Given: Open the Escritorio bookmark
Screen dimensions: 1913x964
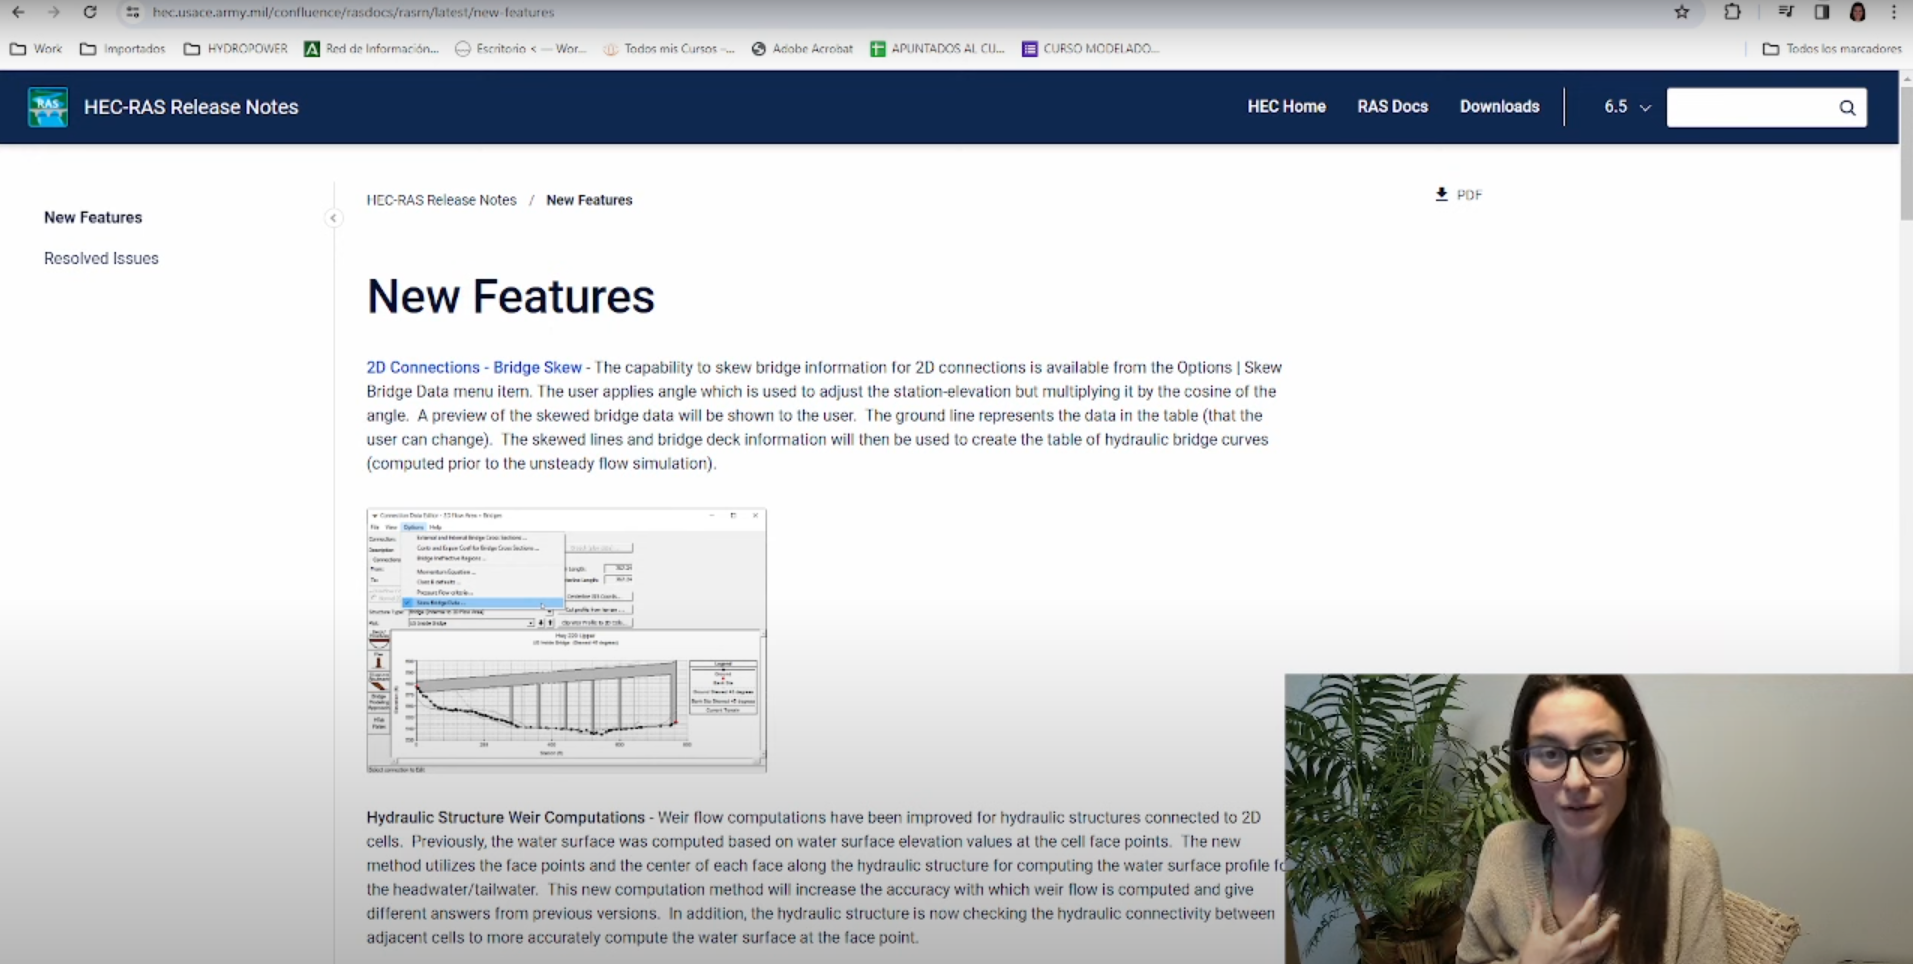Looking at the screenshot, I should point(520,48).
